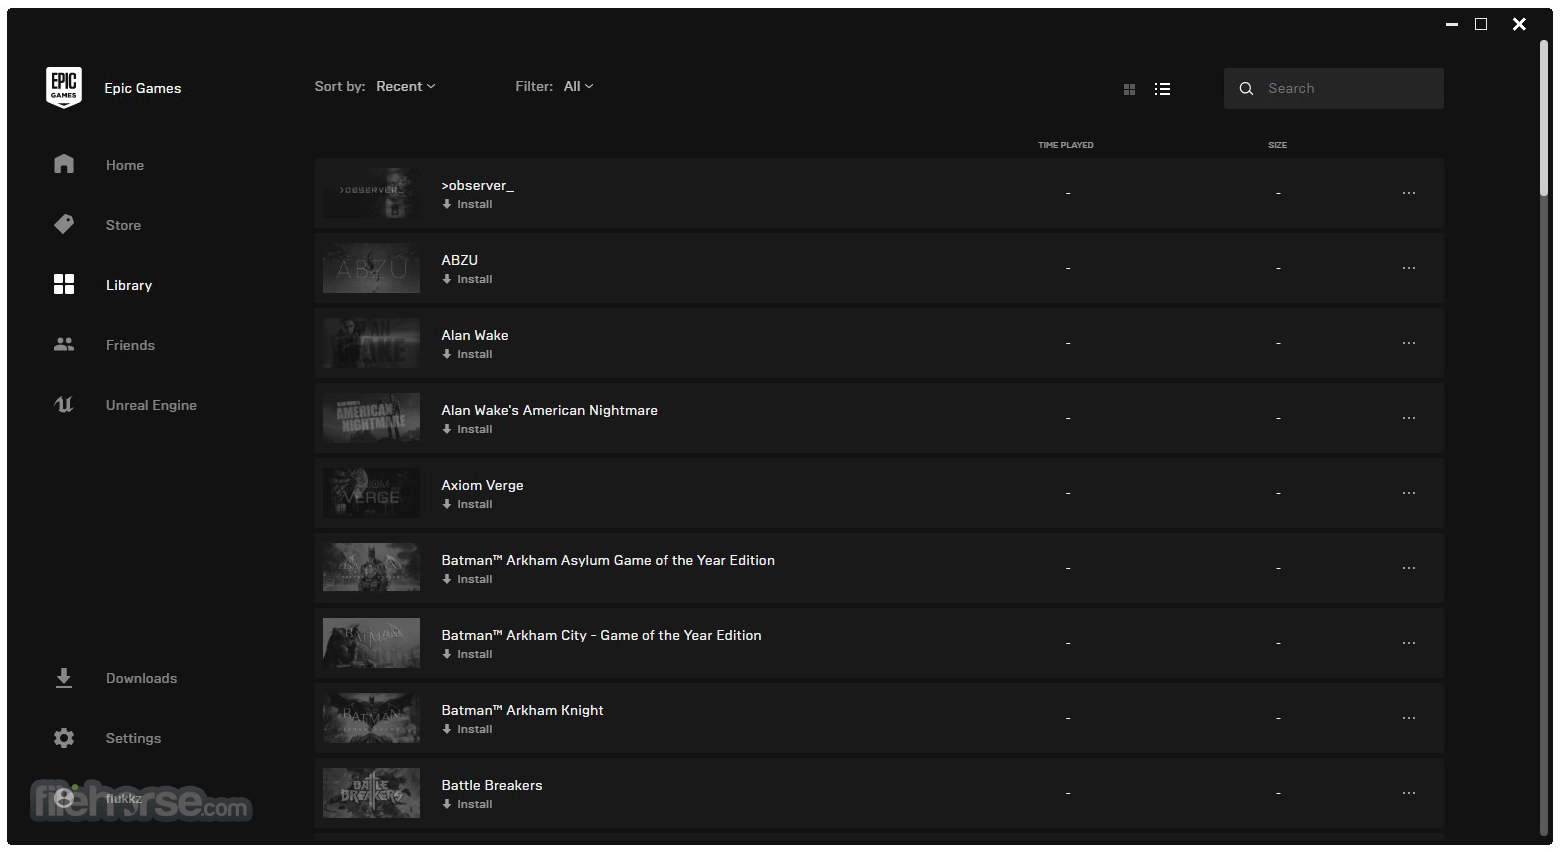Open options for Alan Wake's American Nightmare
Image resolution: width=1560 pixels, height=852 pixels.
pyautogui.click(x=1409, y=418)
